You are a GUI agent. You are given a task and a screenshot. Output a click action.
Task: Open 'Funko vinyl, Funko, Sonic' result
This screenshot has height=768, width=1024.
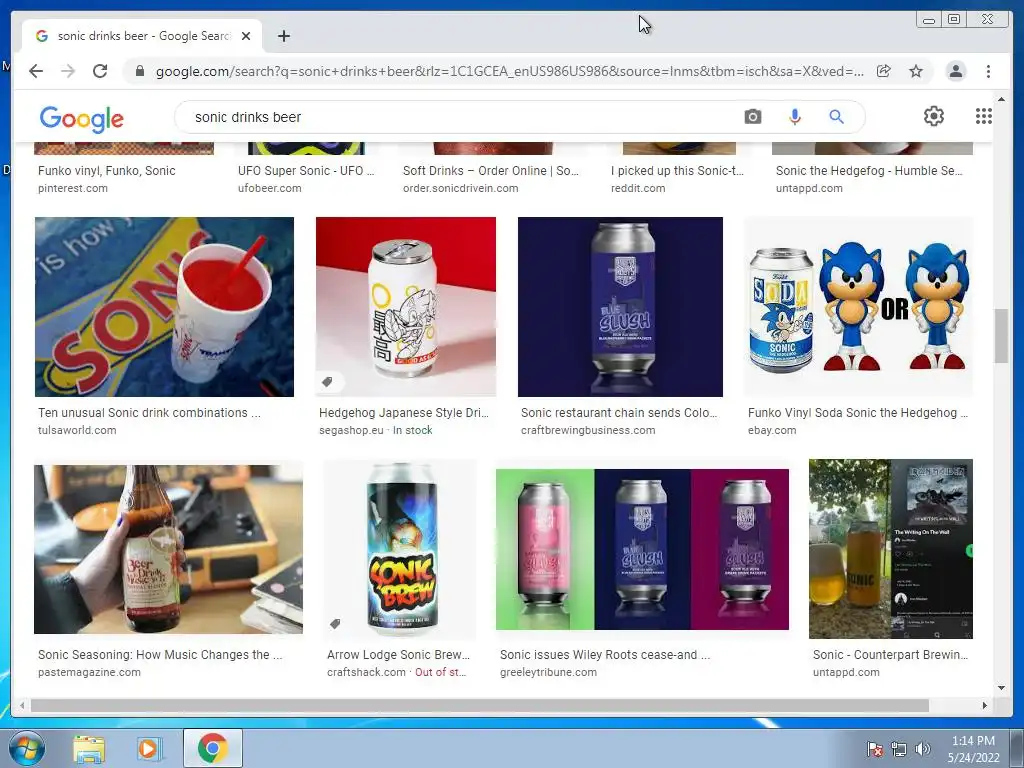[x=106, y=170]
